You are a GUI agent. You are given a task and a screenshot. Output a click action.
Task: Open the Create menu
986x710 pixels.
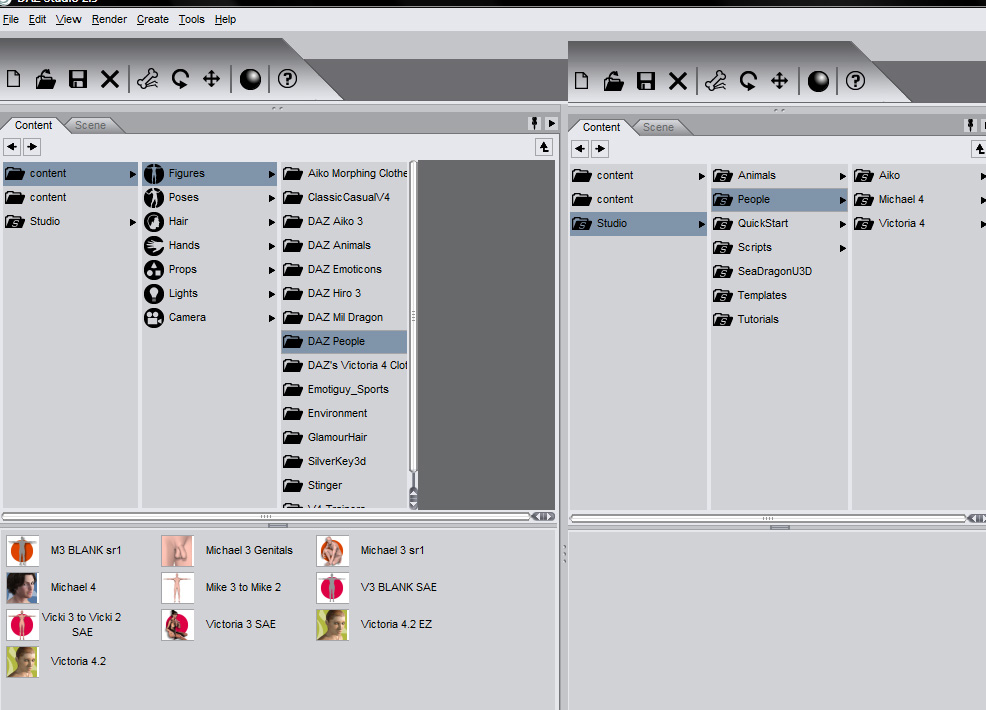pos(153,19)
